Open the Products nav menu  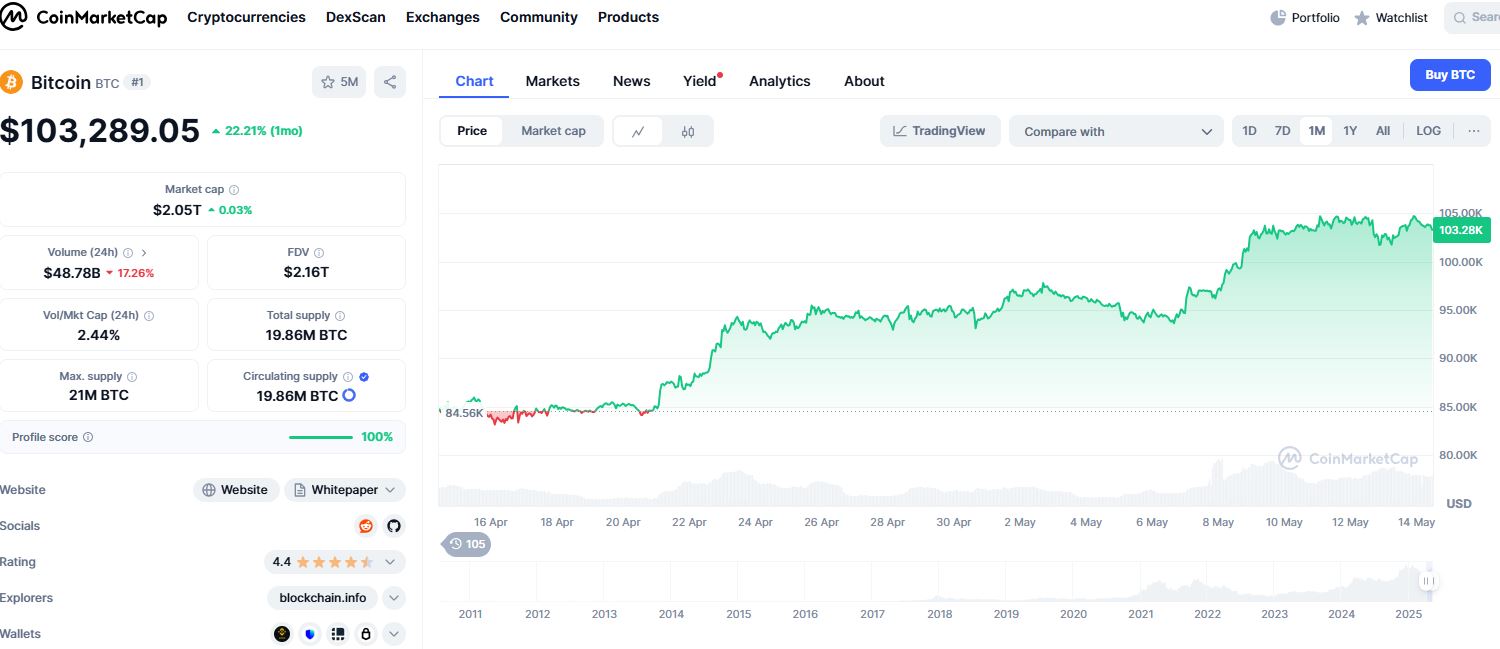tap(628, 17)
